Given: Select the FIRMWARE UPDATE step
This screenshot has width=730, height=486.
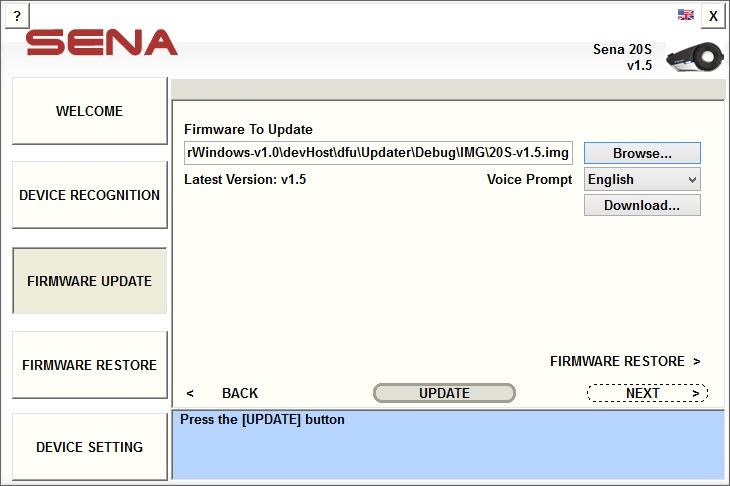Looking at the screenshot, I should (89, 281).
